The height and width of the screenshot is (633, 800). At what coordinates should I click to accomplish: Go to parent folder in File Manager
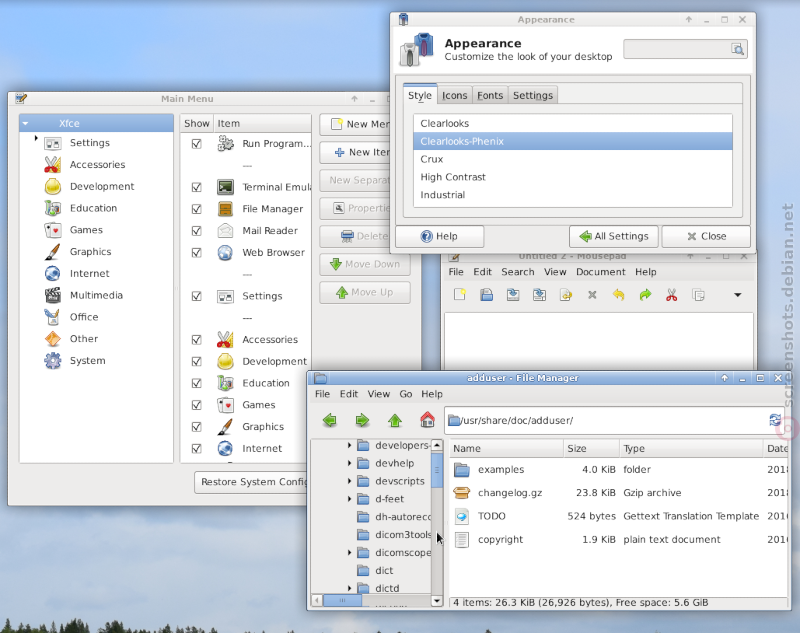[395, 420]
